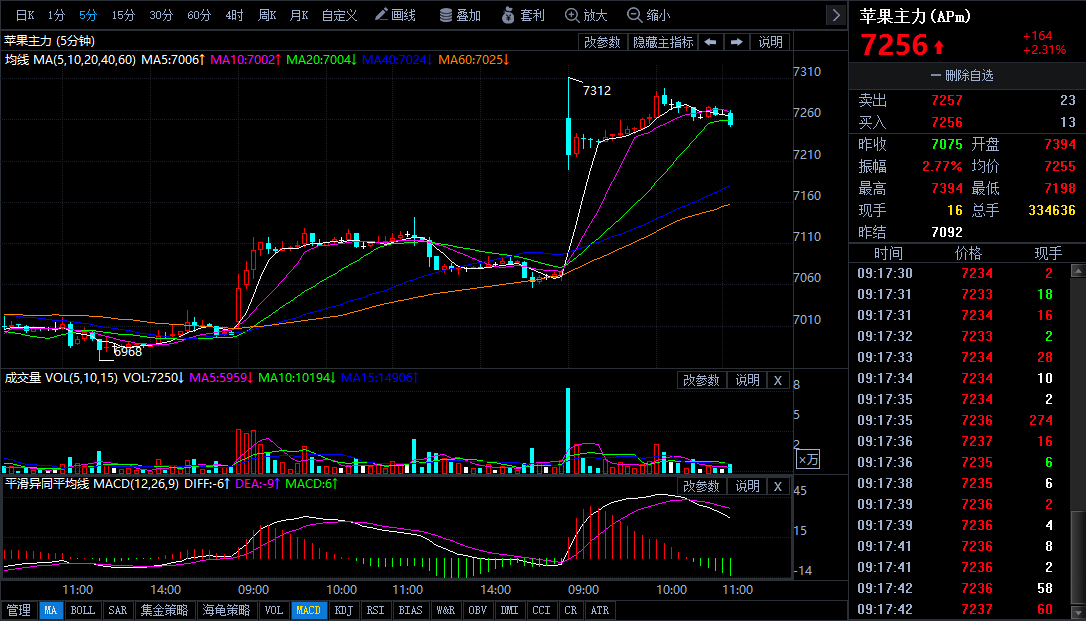Select the 画线 draw line tool
1086x621 pixels.
(x=395, y=15)
